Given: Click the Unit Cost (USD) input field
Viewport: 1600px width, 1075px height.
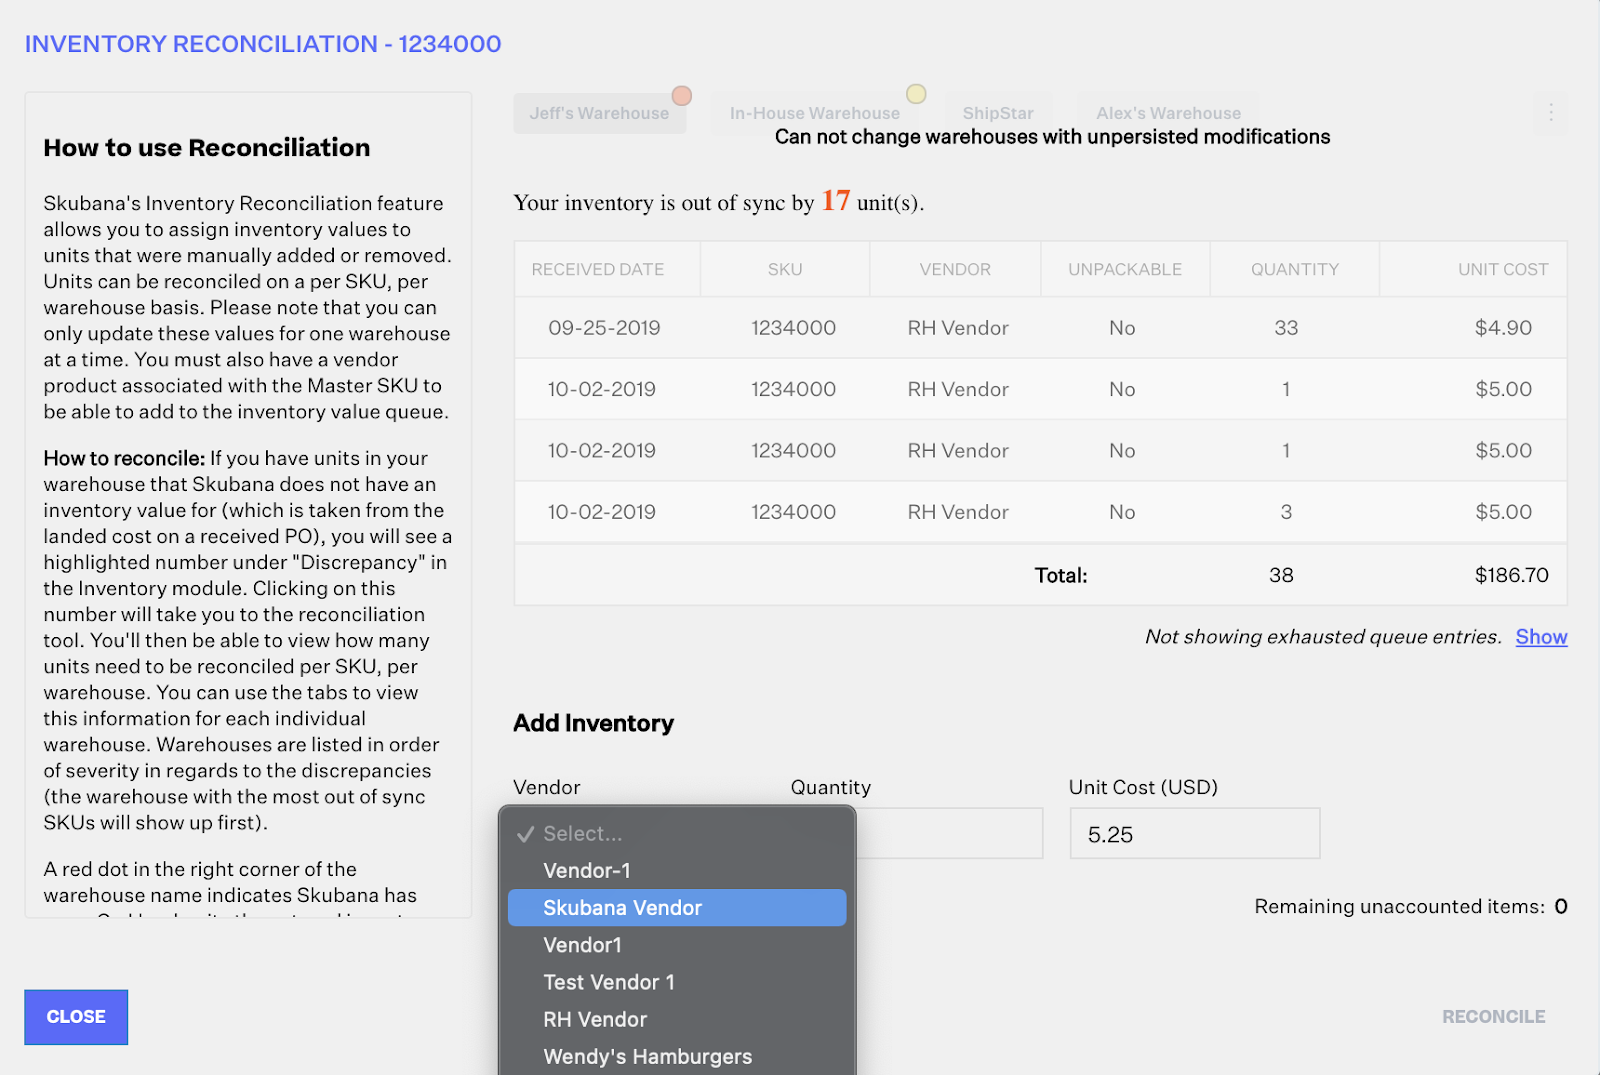Looking at the screenshot, I should [1195, 834].
